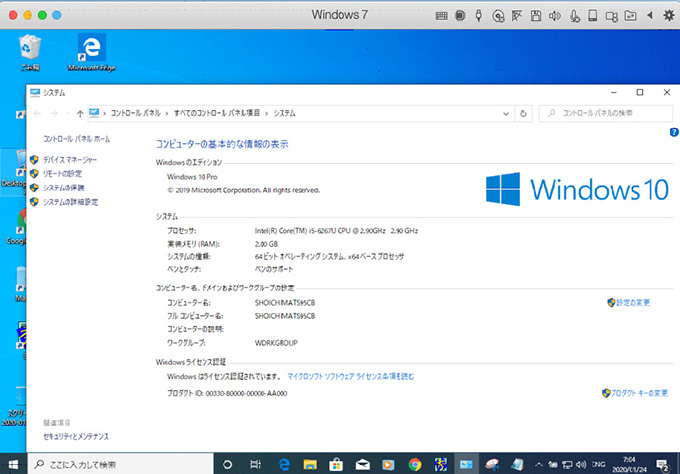Click the tablet device icon in title bar
Screen dimensions: 680x474
pos(592,16)
